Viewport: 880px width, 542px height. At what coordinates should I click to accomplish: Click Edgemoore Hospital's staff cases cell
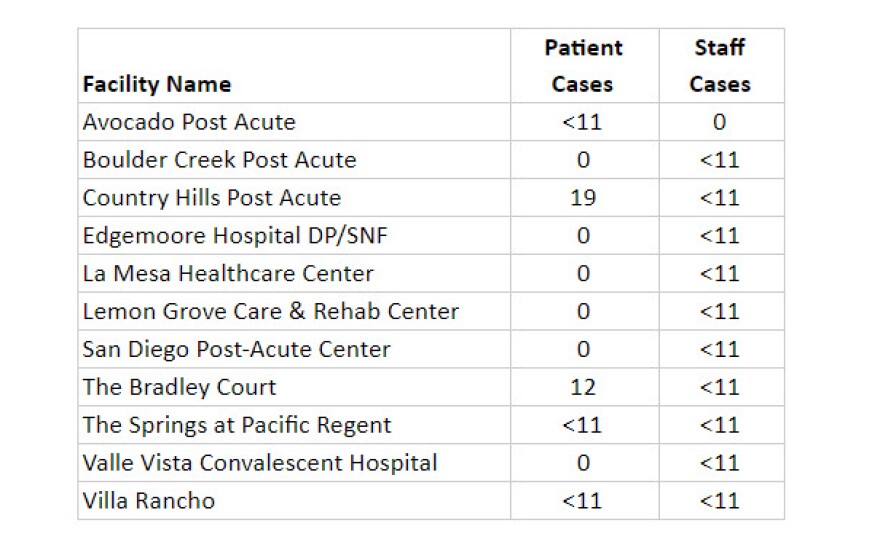point(720,236)
